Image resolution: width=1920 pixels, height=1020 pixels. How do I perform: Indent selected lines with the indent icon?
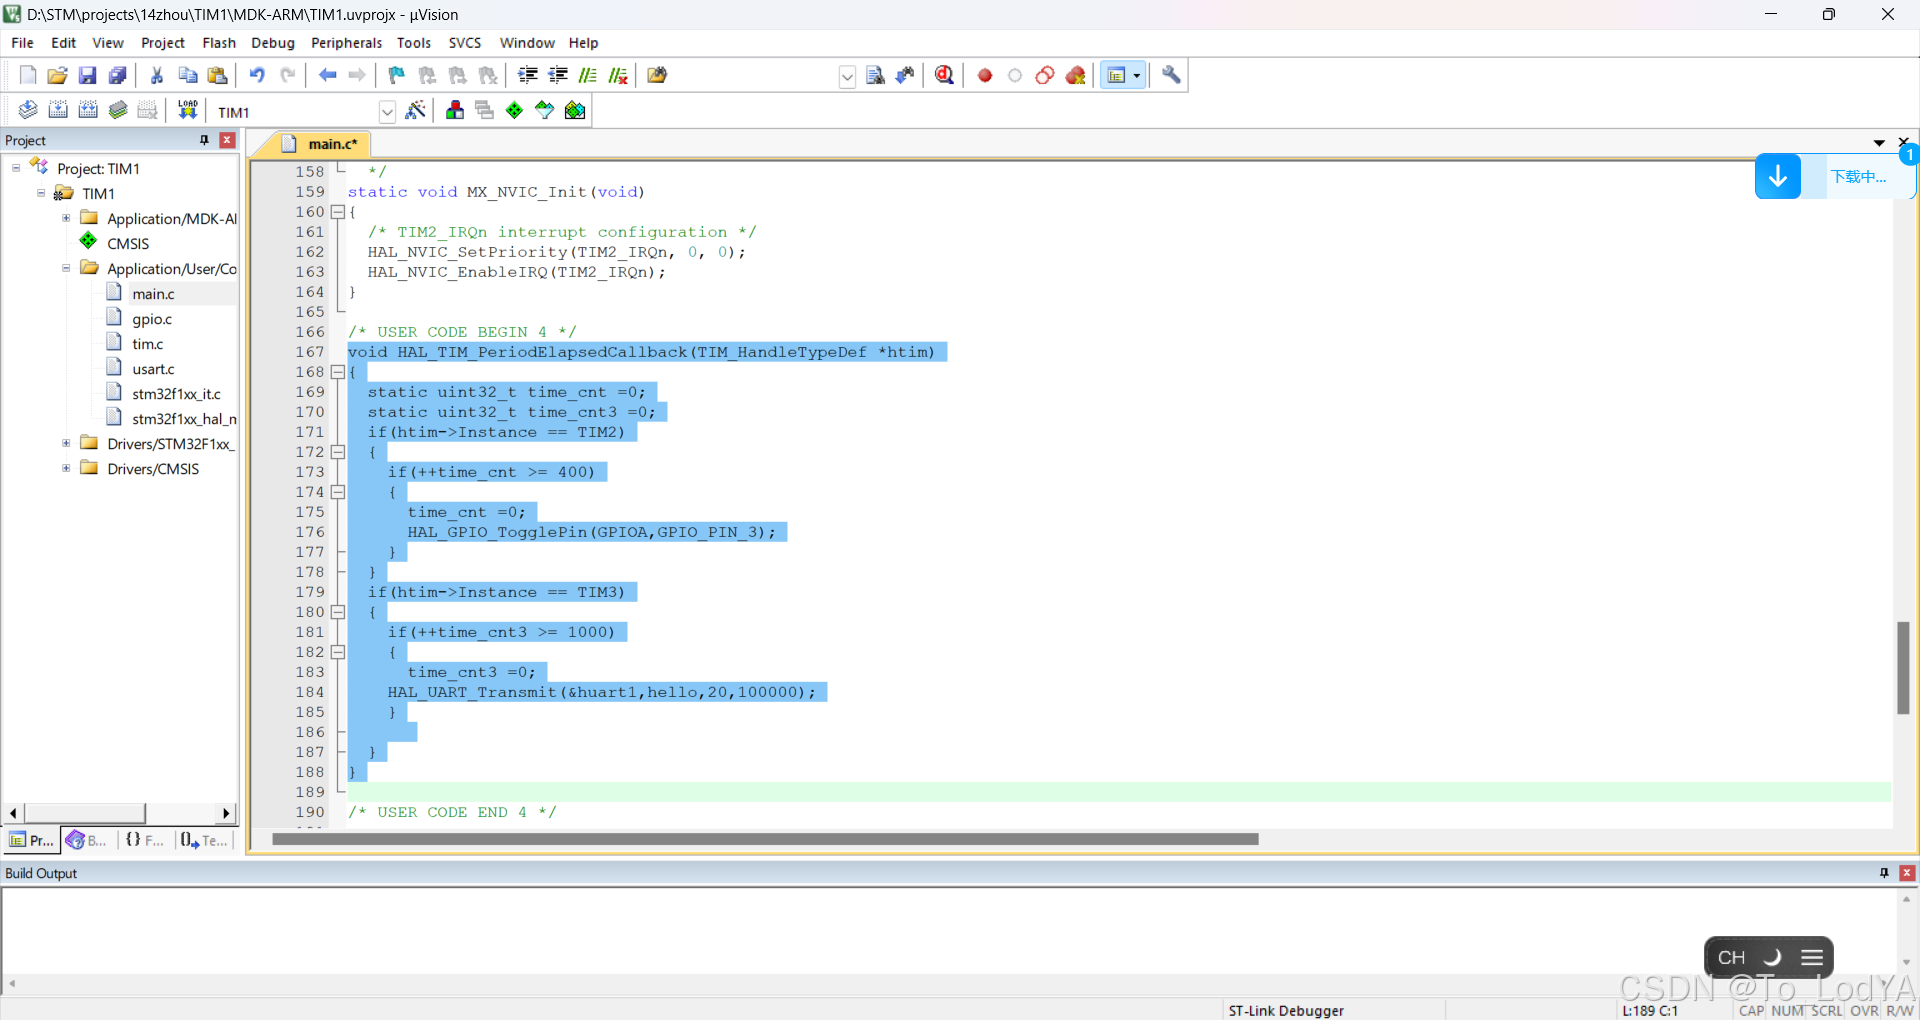(528, 75)
